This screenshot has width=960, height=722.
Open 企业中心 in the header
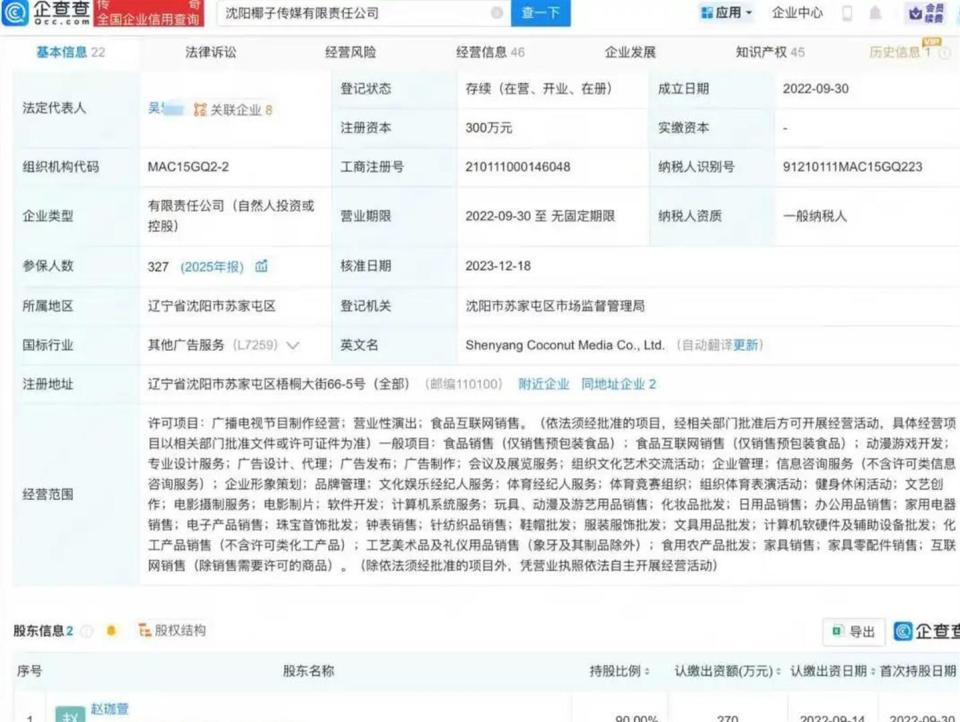(x=797, y=13)
